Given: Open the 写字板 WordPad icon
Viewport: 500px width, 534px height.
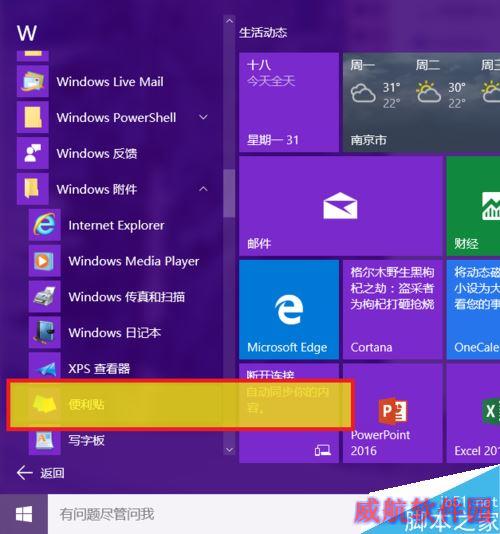Looking at the screenshot, I should (x=45, y=441).
